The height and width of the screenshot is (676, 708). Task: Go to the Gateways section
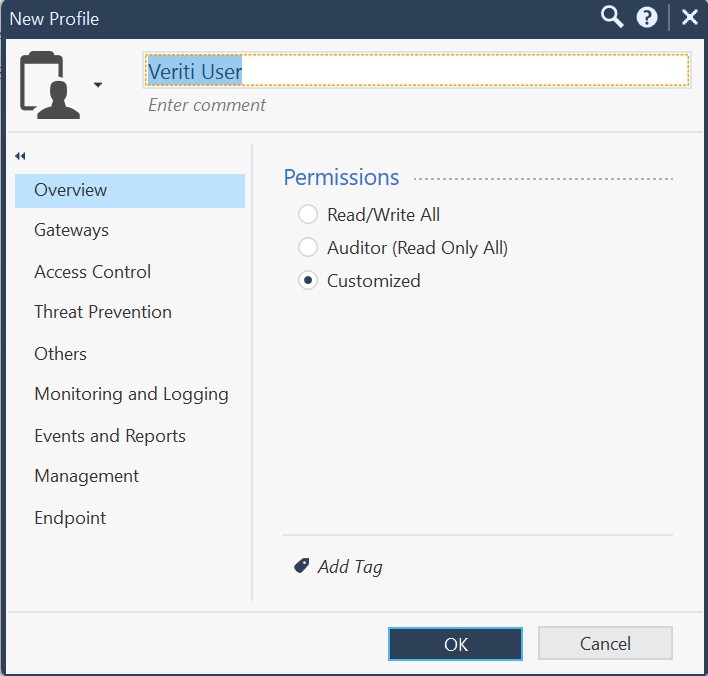[x=71, y=230]
